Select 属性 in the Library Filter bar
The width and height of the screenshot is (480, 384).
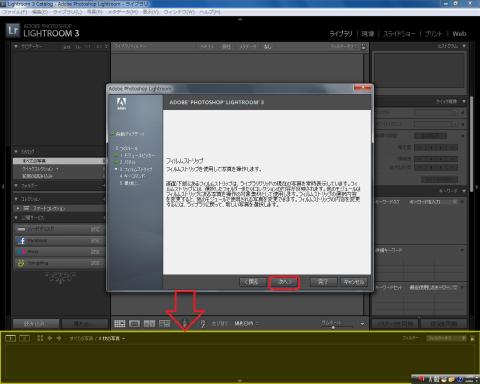pos(226,47)
